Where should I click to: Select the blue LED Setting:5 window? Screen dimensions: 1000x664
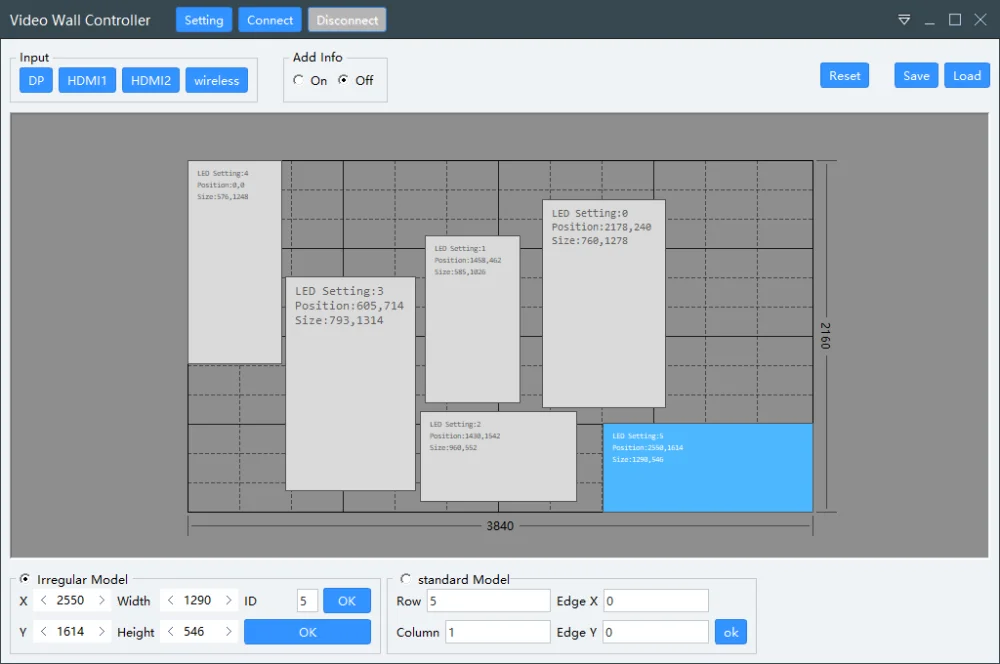708,468
